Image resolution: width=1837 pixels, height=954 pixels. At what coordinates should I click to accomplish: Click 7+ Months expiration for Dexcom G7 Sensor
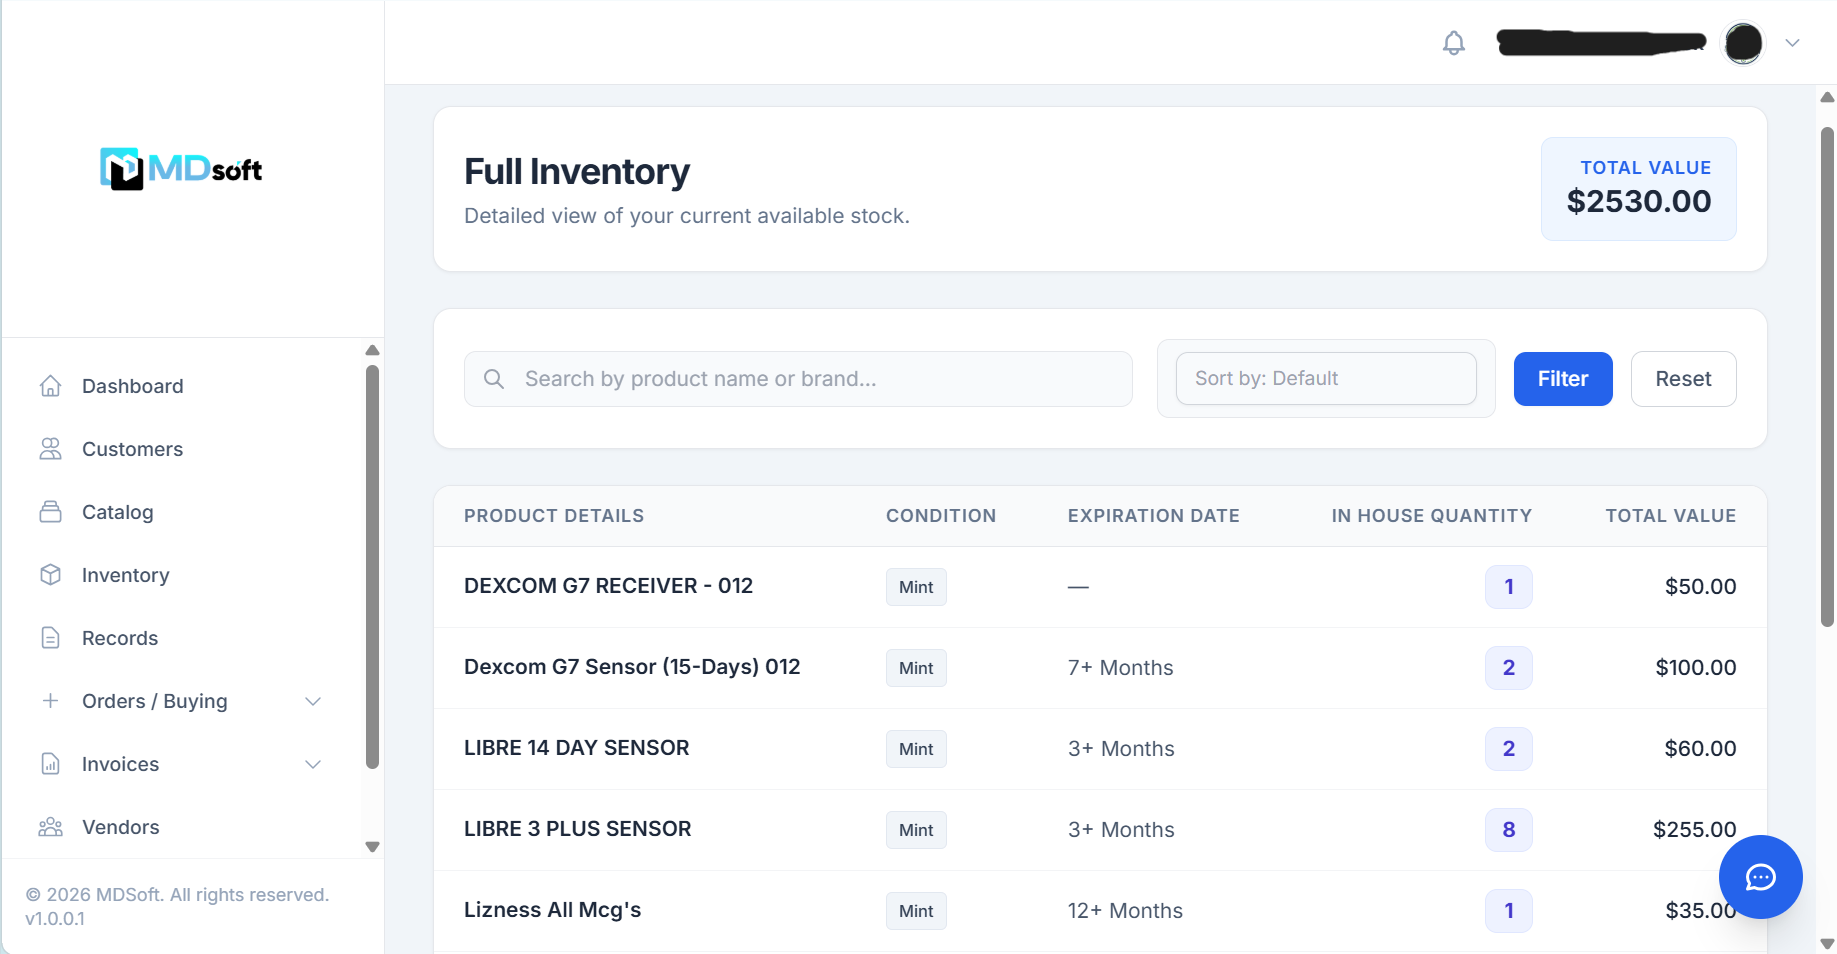1120,668
